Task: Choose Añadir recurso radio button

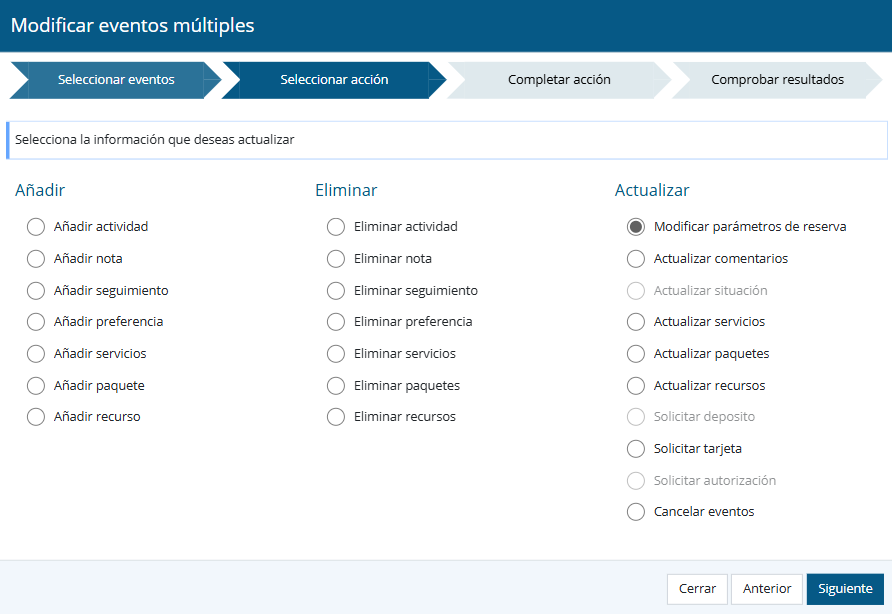Action: [36, 417]
